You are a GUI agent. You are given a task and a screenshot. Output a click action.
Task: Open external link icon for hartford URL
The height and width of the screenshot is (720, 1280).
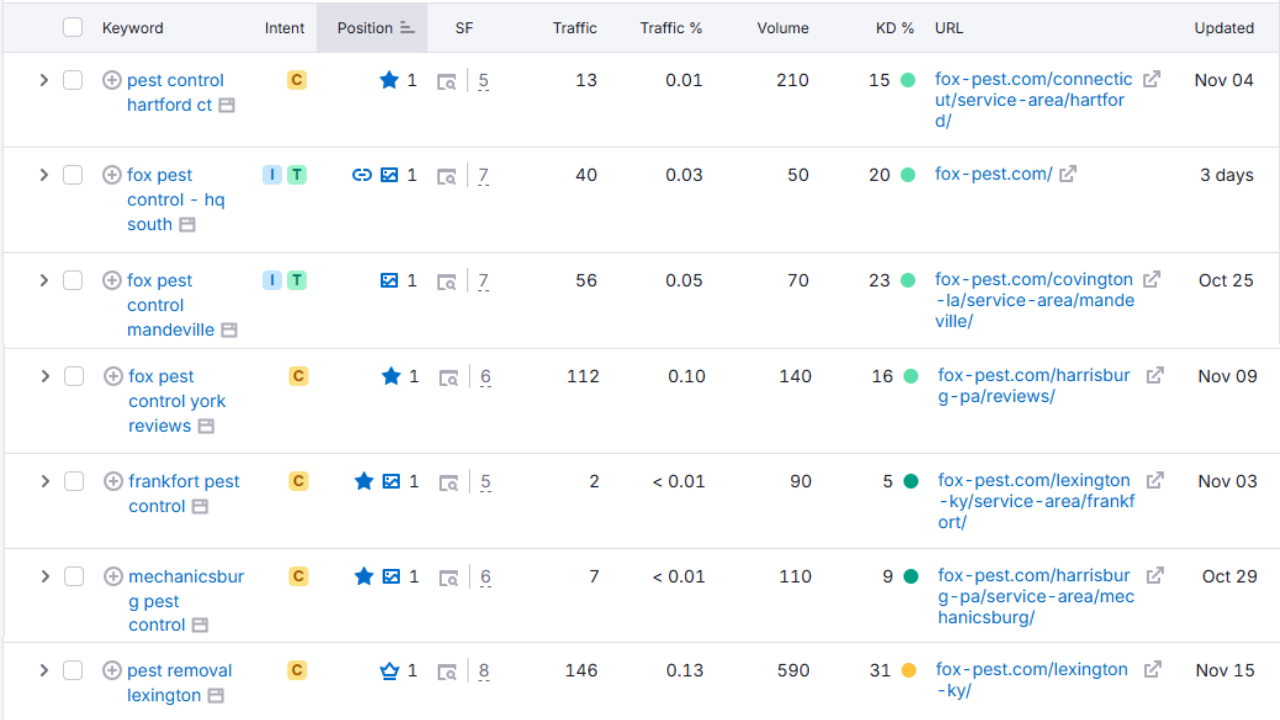click(1152, 79)
